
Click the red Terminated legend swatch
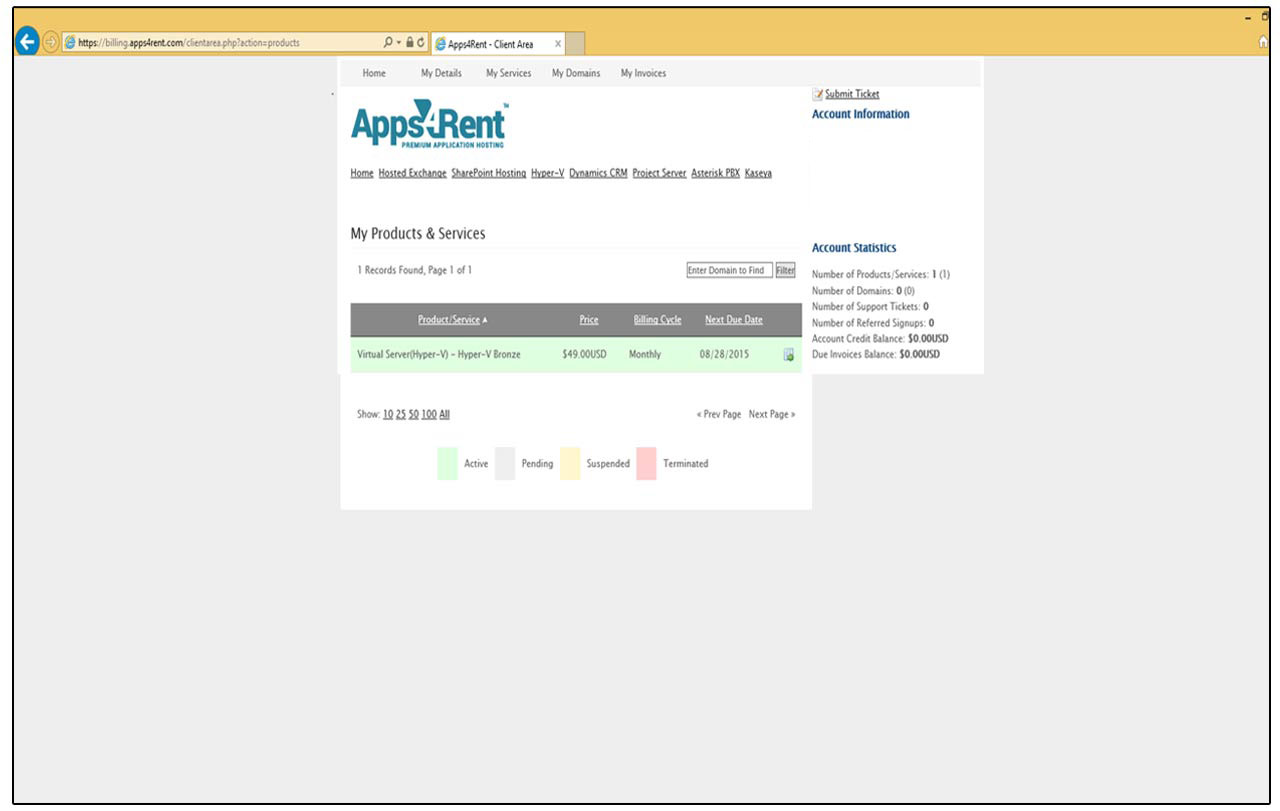(x=646, y=463)
